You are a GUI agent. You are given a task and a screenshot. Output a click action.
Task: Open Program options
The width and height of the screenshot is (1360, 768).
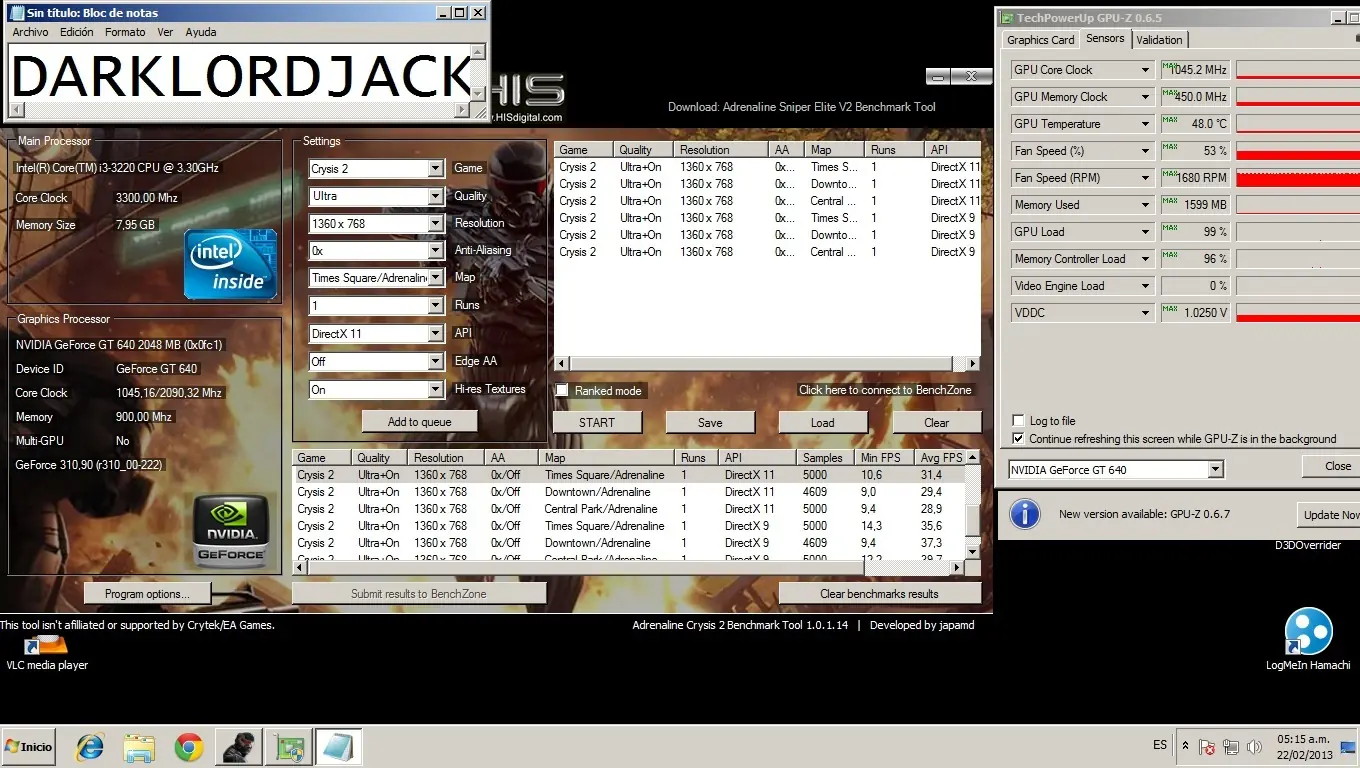pos(147,594)
